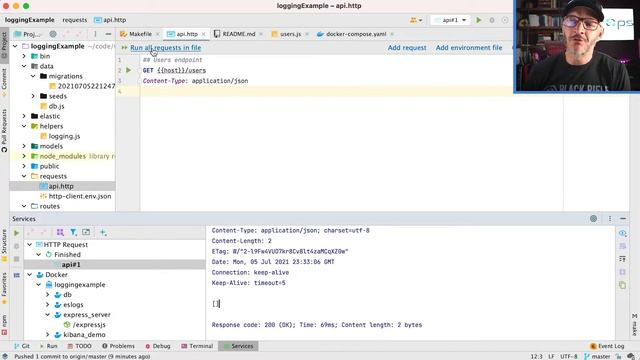
Task: Add a service with plus icon
Action: click(x=103, y=232)
